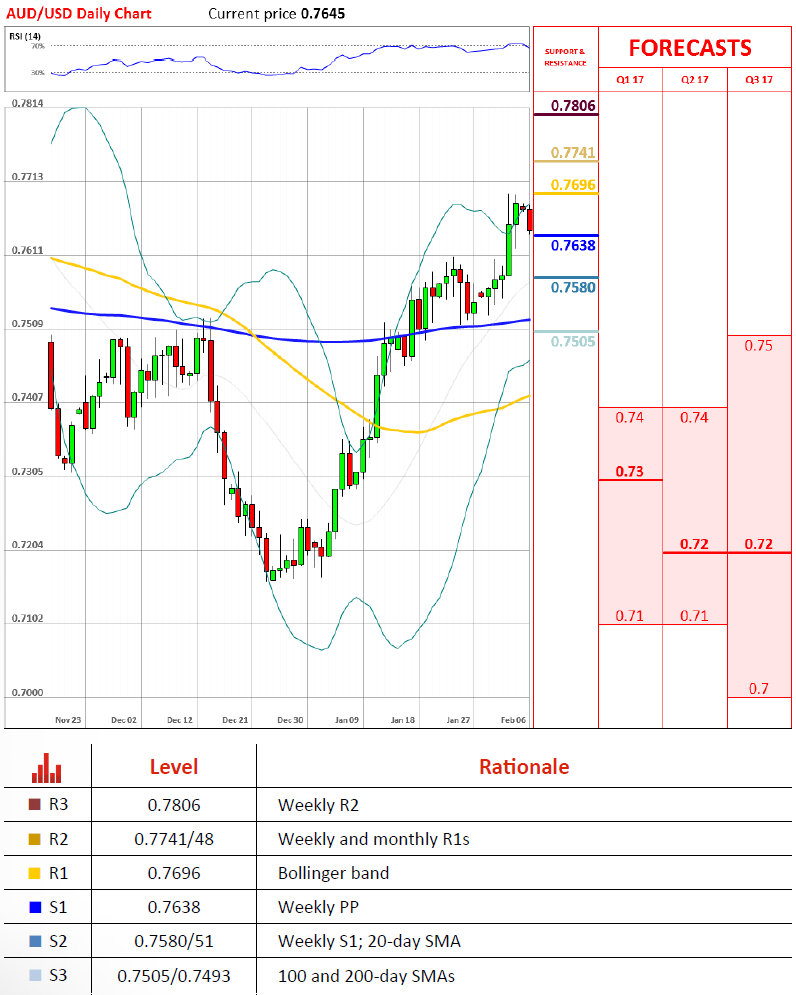The width and height of the screenshot is (796, 995).
Task: Click the 0.71 Q1 17 forecast value
Action: click(630, 616)
